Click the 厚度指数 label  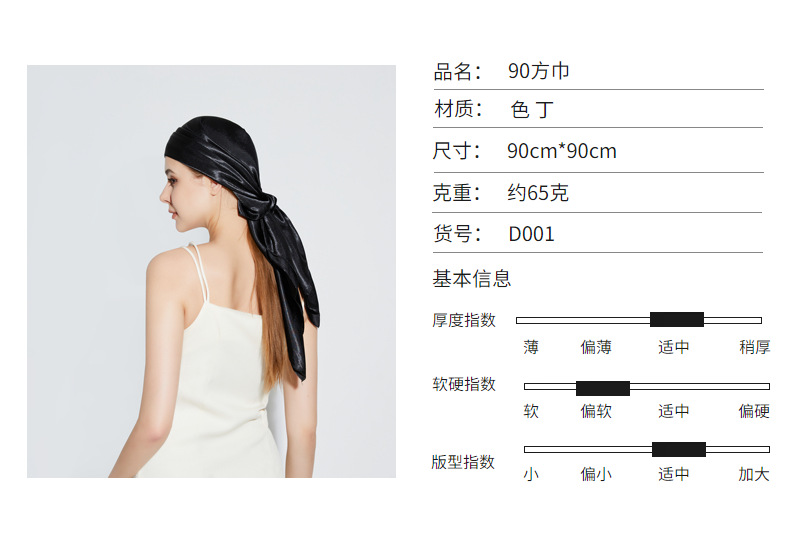(464, 320)
